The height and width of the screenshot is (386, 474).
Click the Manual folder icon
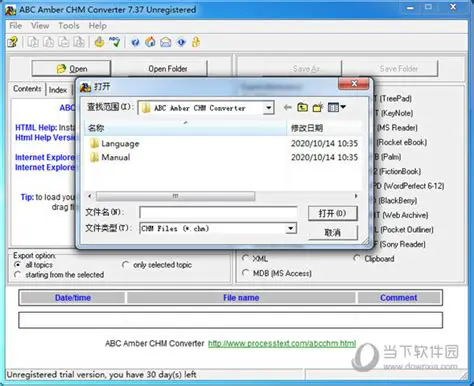tap(94, 157)
